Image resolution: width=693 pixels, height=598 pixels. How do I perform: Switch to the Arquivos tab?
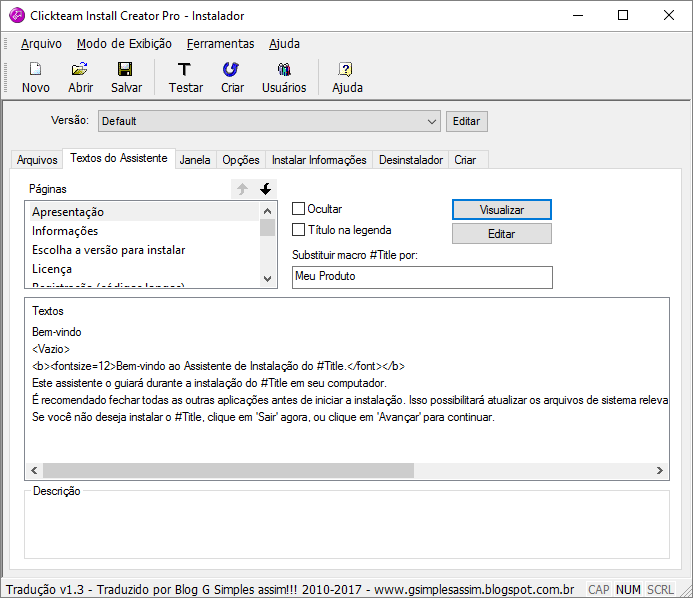[x=37, y=160]
